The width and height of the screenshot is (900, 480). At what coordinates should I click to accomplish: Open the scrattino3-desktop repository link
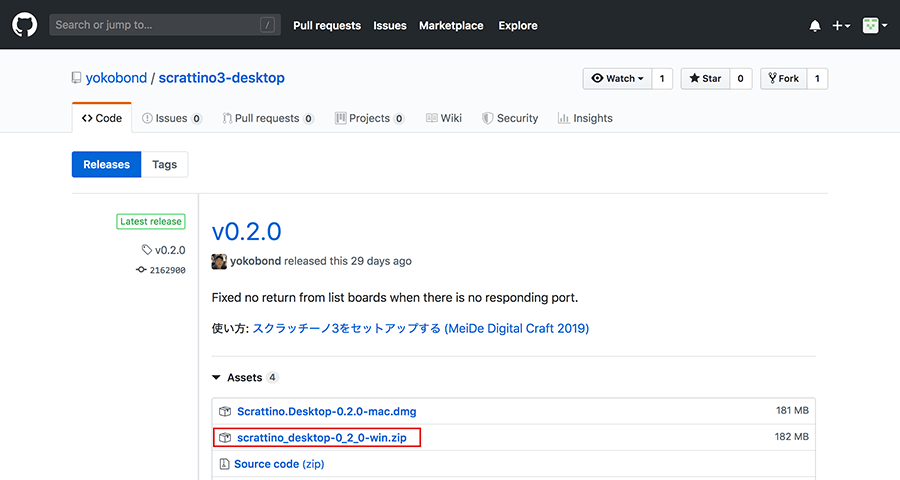[x=222, y=78]
